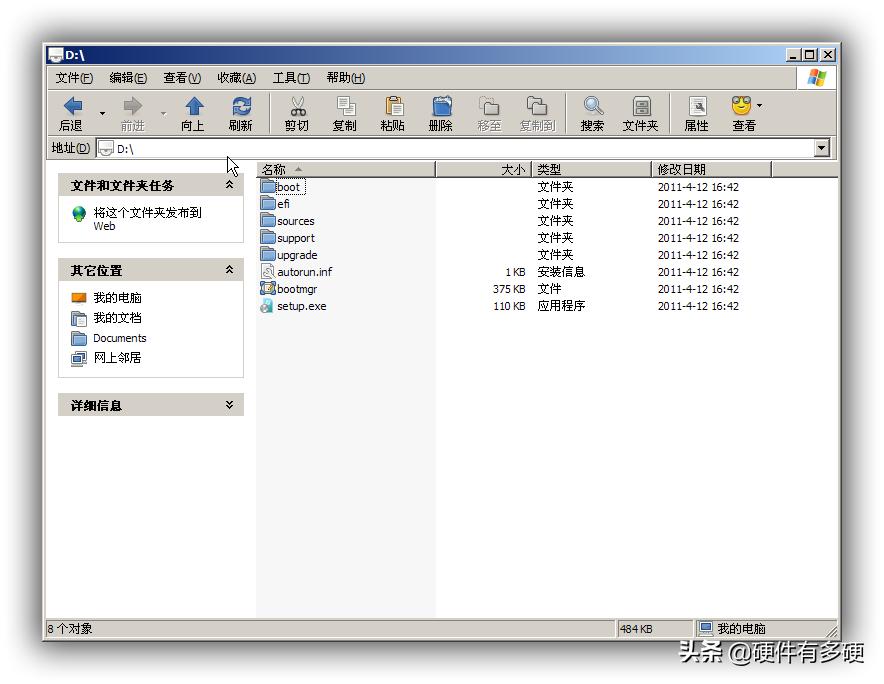Expand the 详细信息 section
Viewport: 884px width, 684px height.
click(x=229, y=404)
